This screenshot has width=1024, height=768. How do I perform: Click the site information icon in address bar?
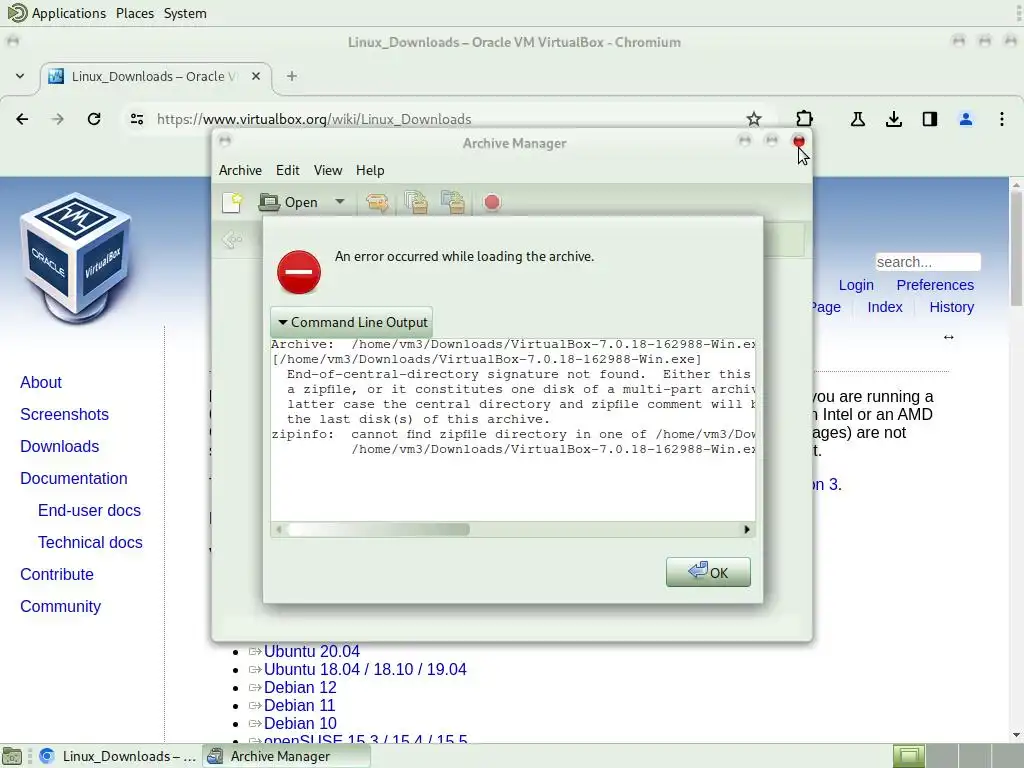(136, 119)
